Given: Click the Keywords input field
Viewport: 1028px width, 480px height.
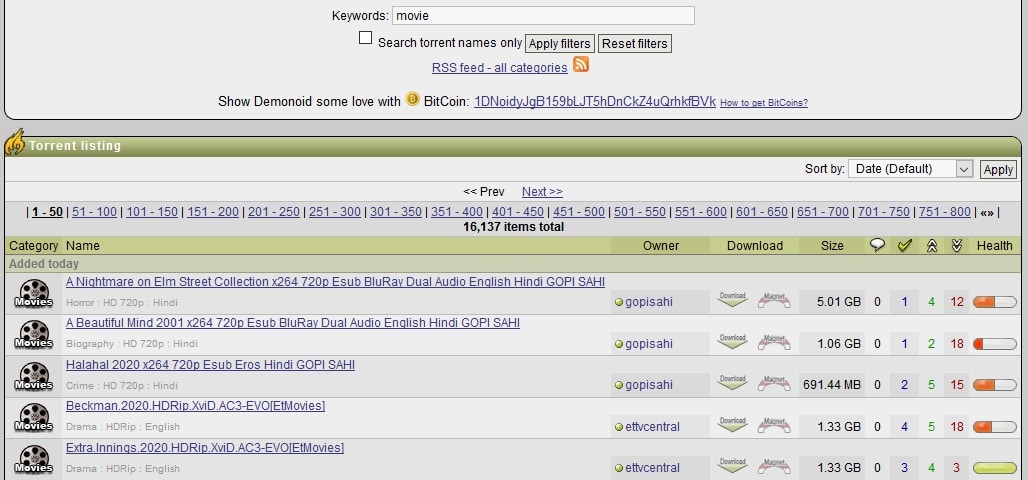Looking at the screenshot, I should 543,16.
